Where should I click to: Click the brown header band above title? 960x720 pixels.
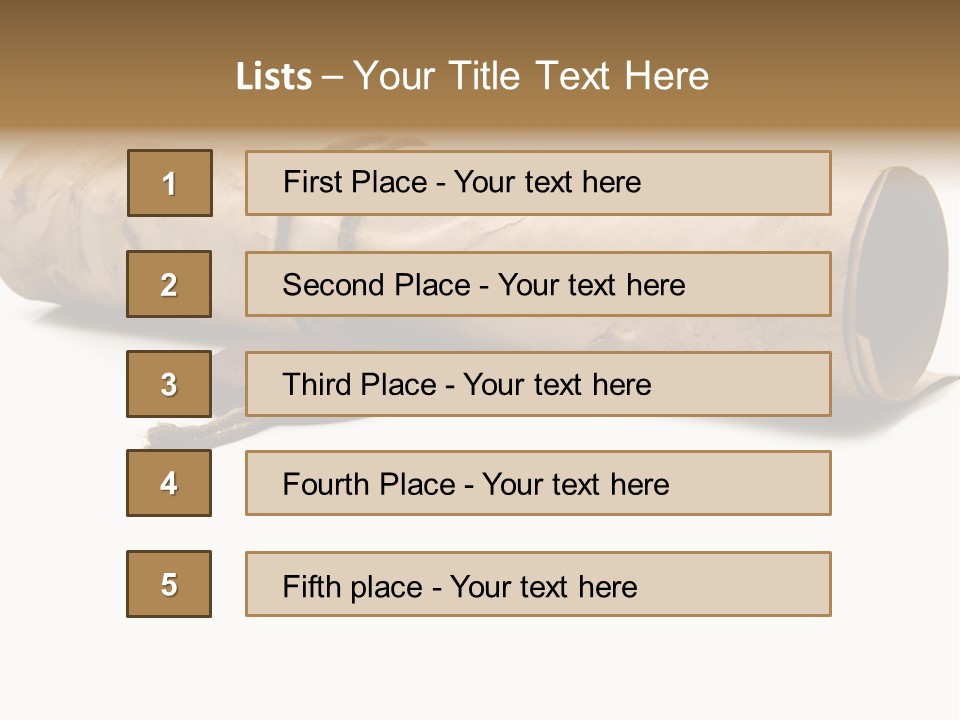point(480,22)
